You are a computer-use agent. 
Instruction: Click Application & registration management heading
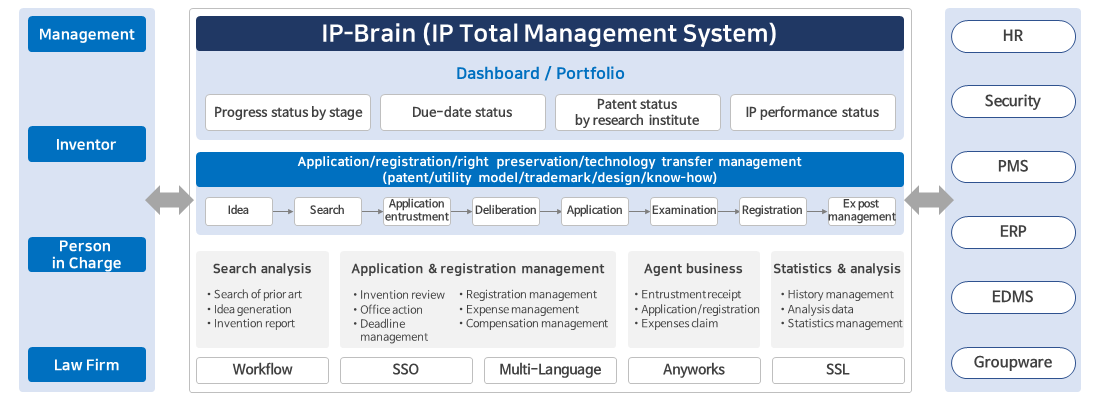[x=478, y=269]
